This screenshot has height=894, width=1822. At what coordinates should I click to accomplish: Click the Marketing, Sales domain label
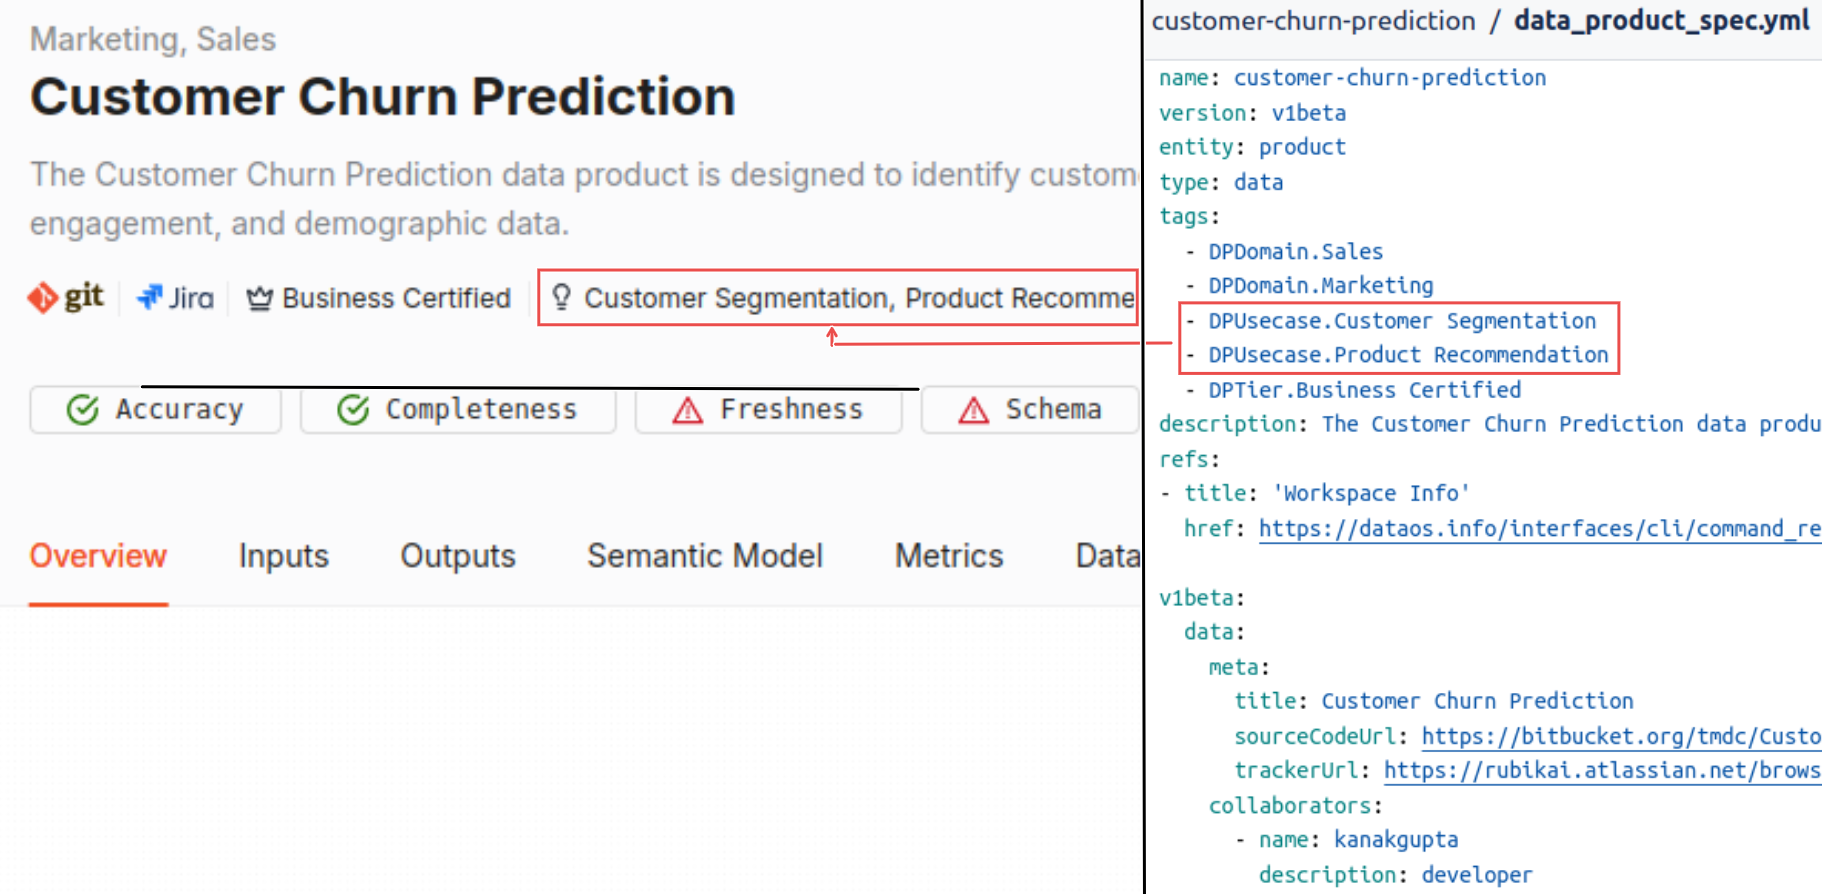153,39
